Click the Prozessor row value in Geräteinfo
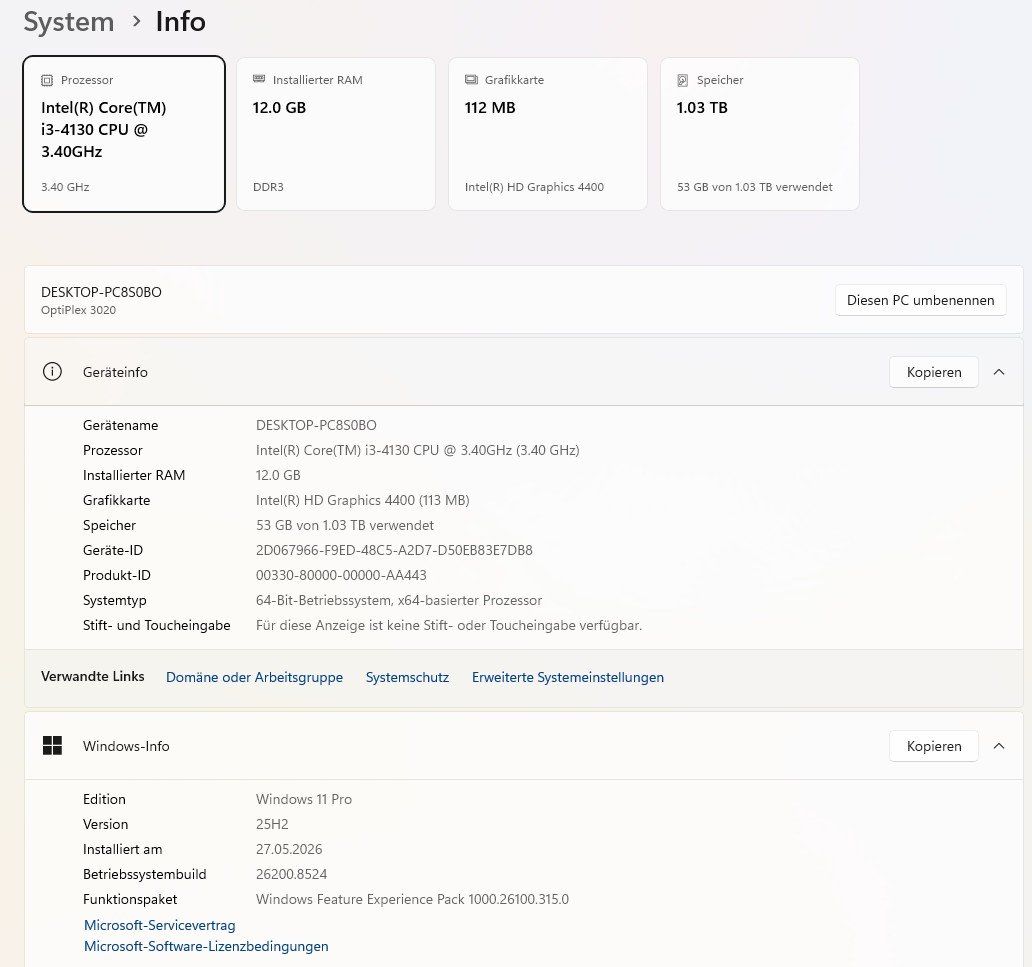Viewport: 1032px width, 967px height. [417, 450]
